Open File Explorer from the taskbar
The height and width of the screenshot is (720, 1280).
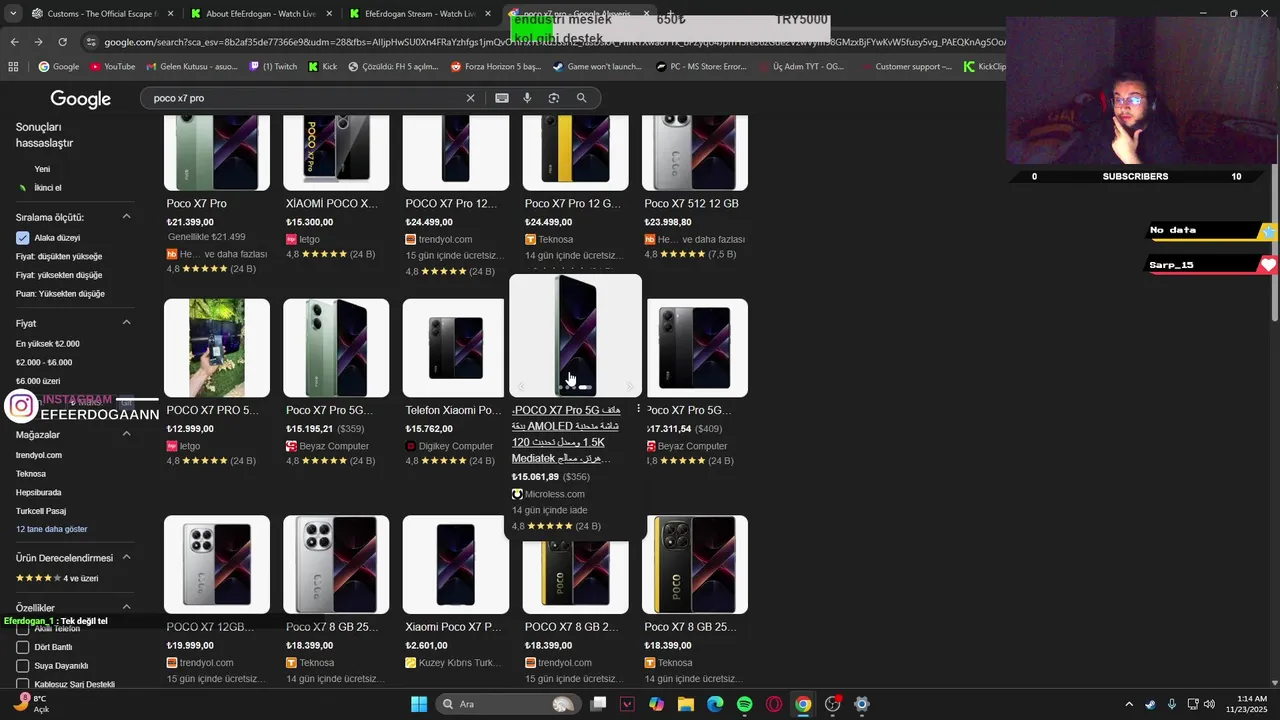tap(686, 704)
